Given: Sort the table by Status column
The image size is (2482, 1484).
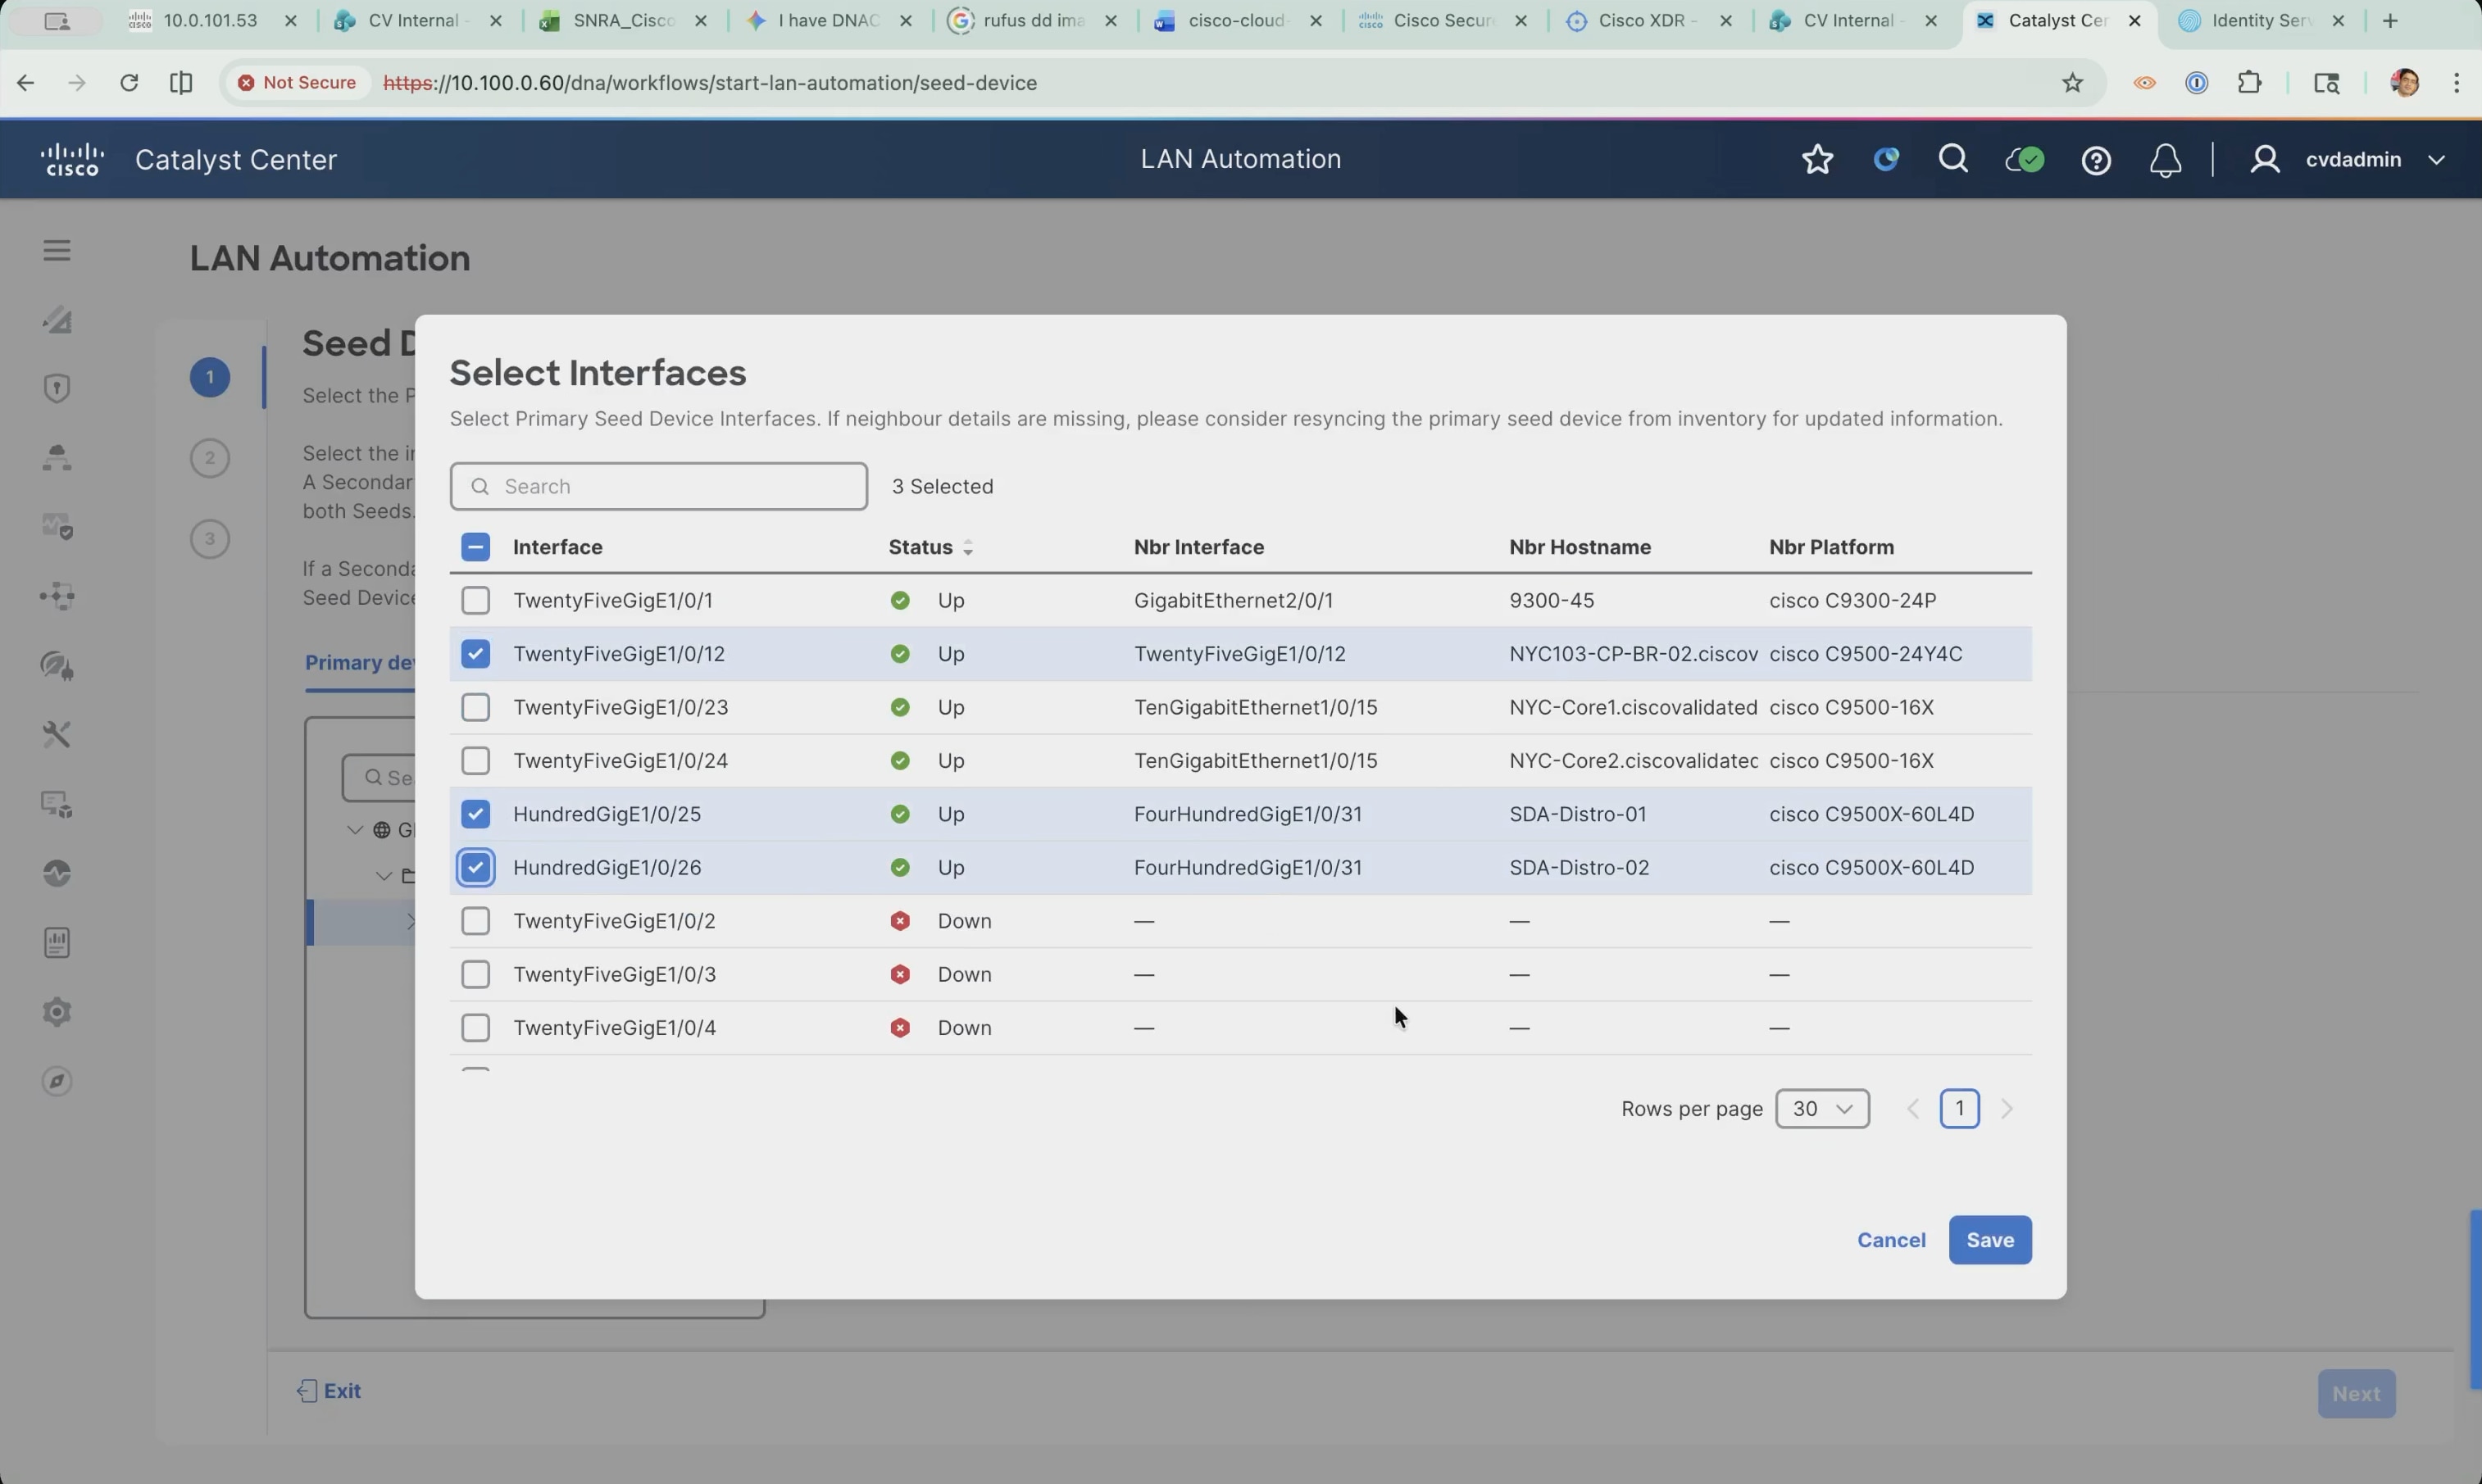Looking at the screenshot, I should [x=931, y=547].
